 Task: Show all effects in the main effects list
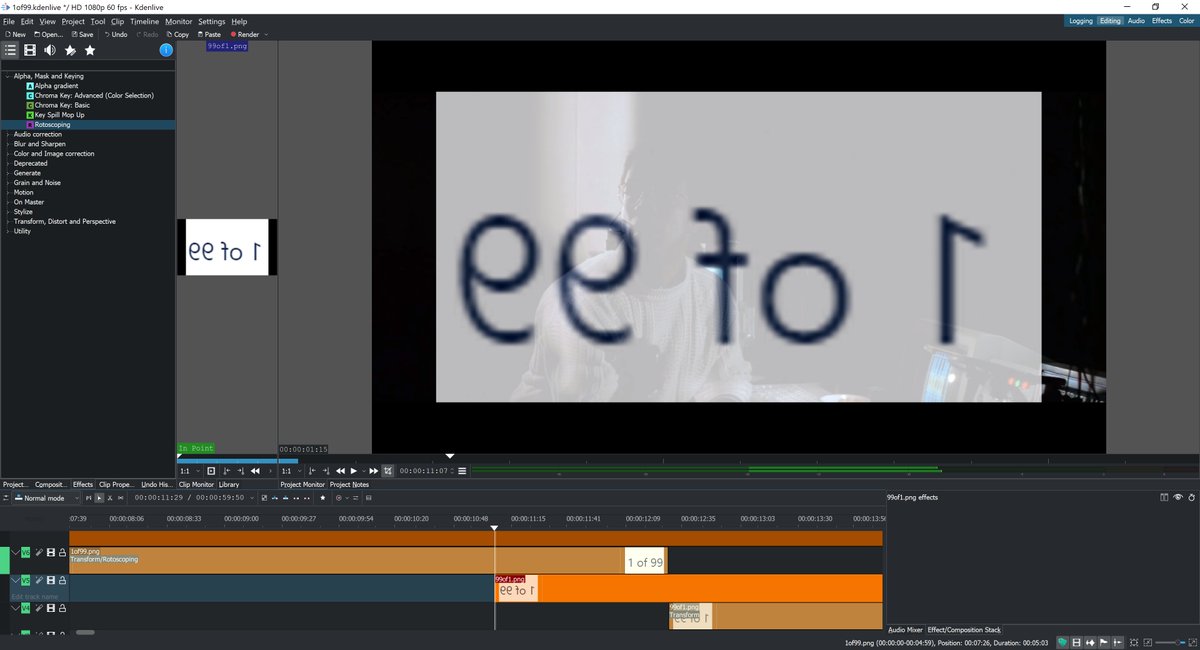10,50
